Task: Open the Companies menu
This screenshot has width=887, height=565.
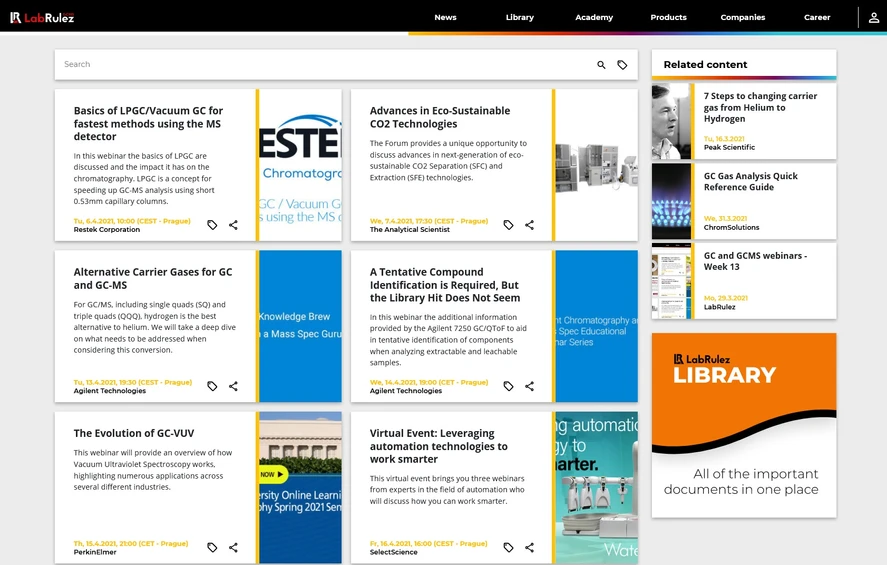Action: (743, 18)
